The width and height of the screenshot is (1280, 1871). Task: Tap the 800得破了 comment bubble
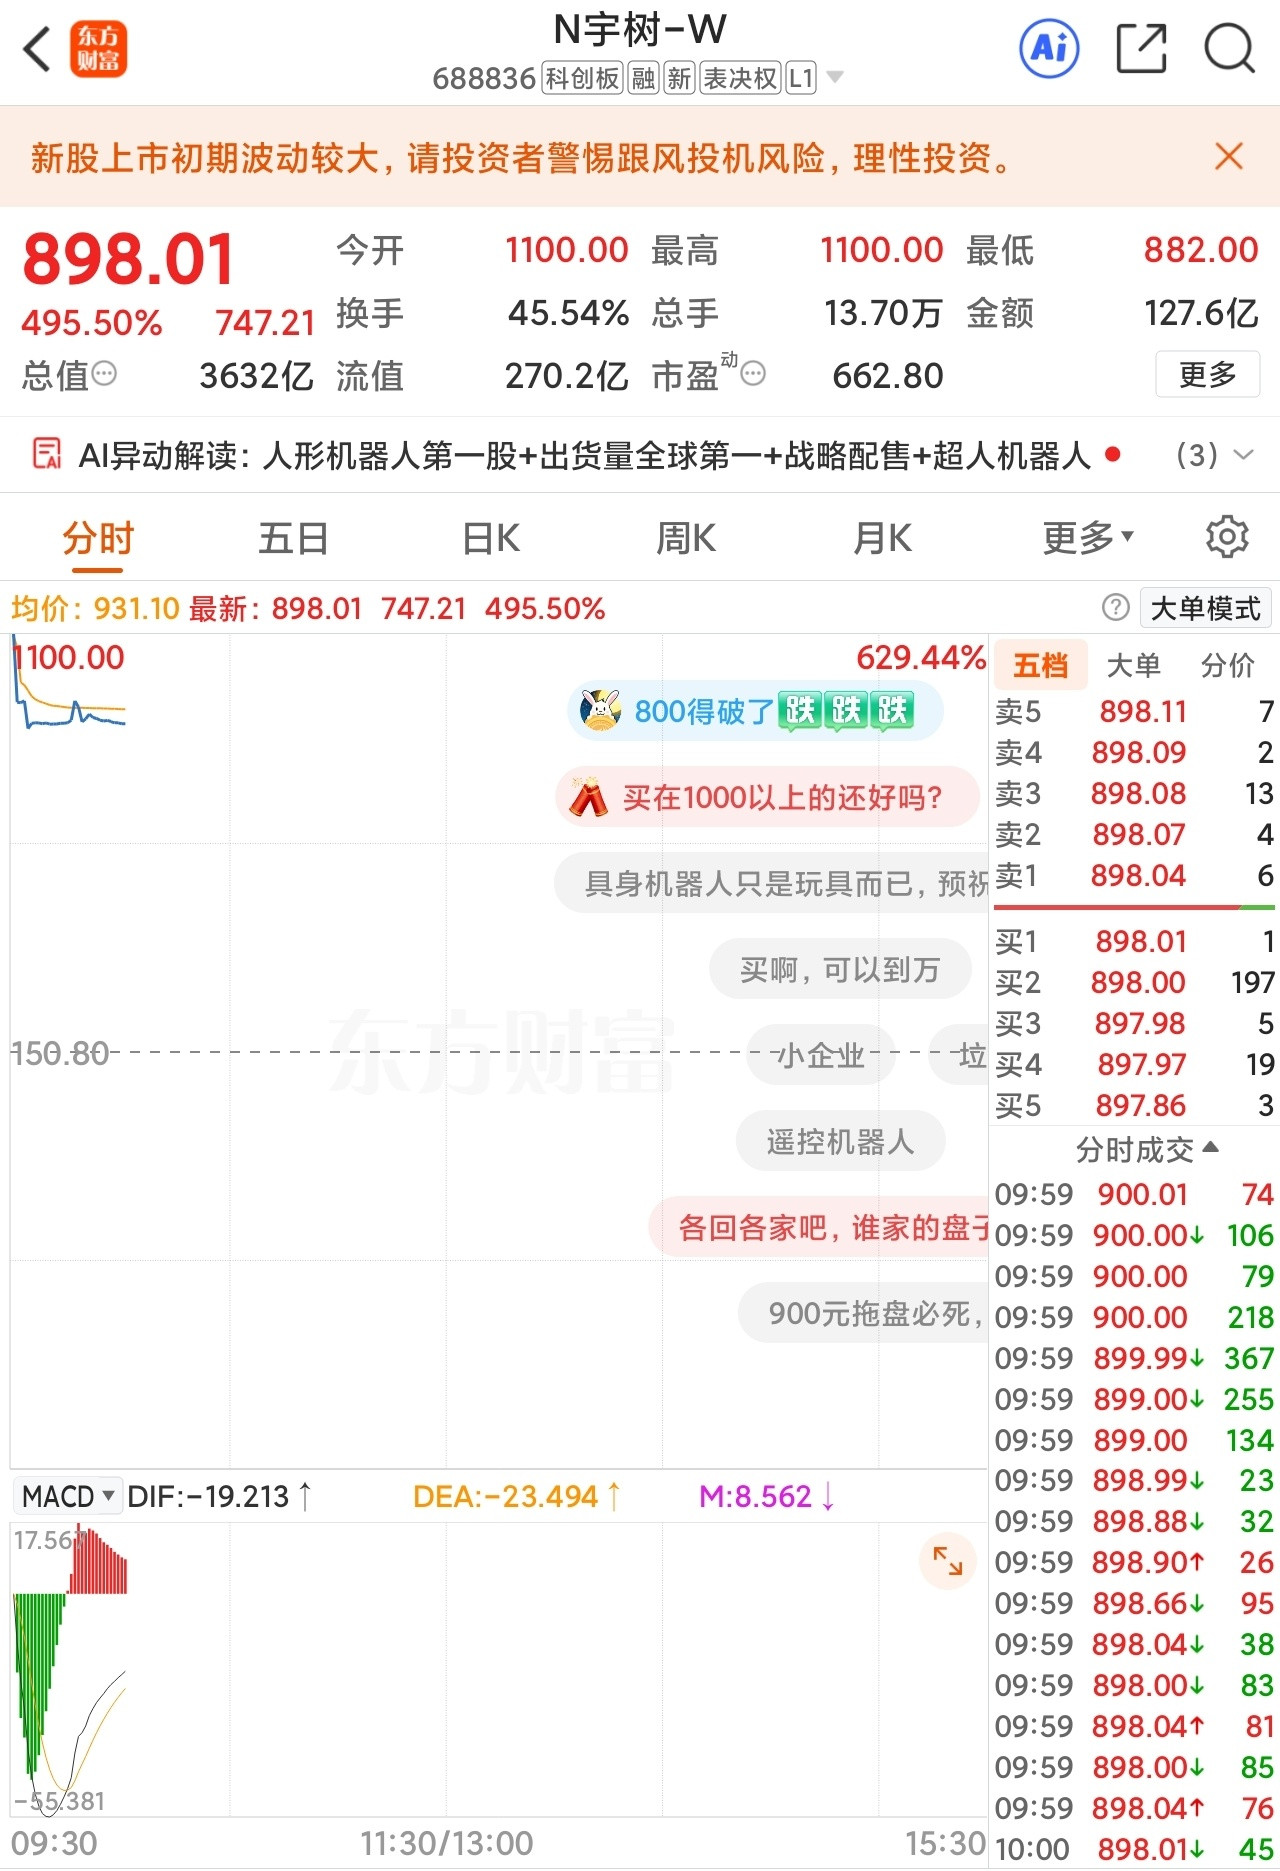755,711
